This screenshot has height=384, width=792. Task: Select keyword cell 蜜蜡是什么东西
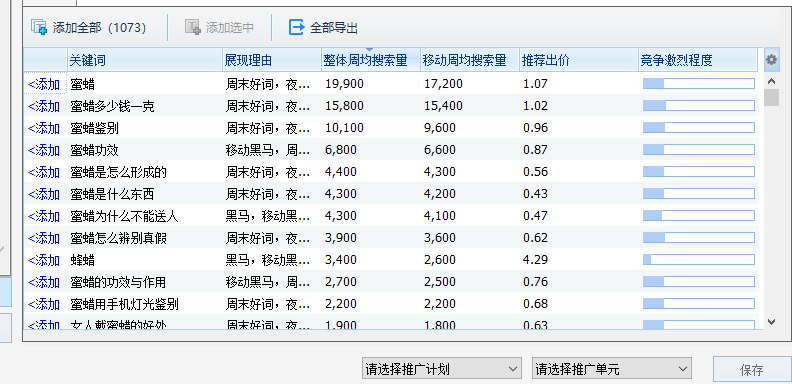pos(113,194)
